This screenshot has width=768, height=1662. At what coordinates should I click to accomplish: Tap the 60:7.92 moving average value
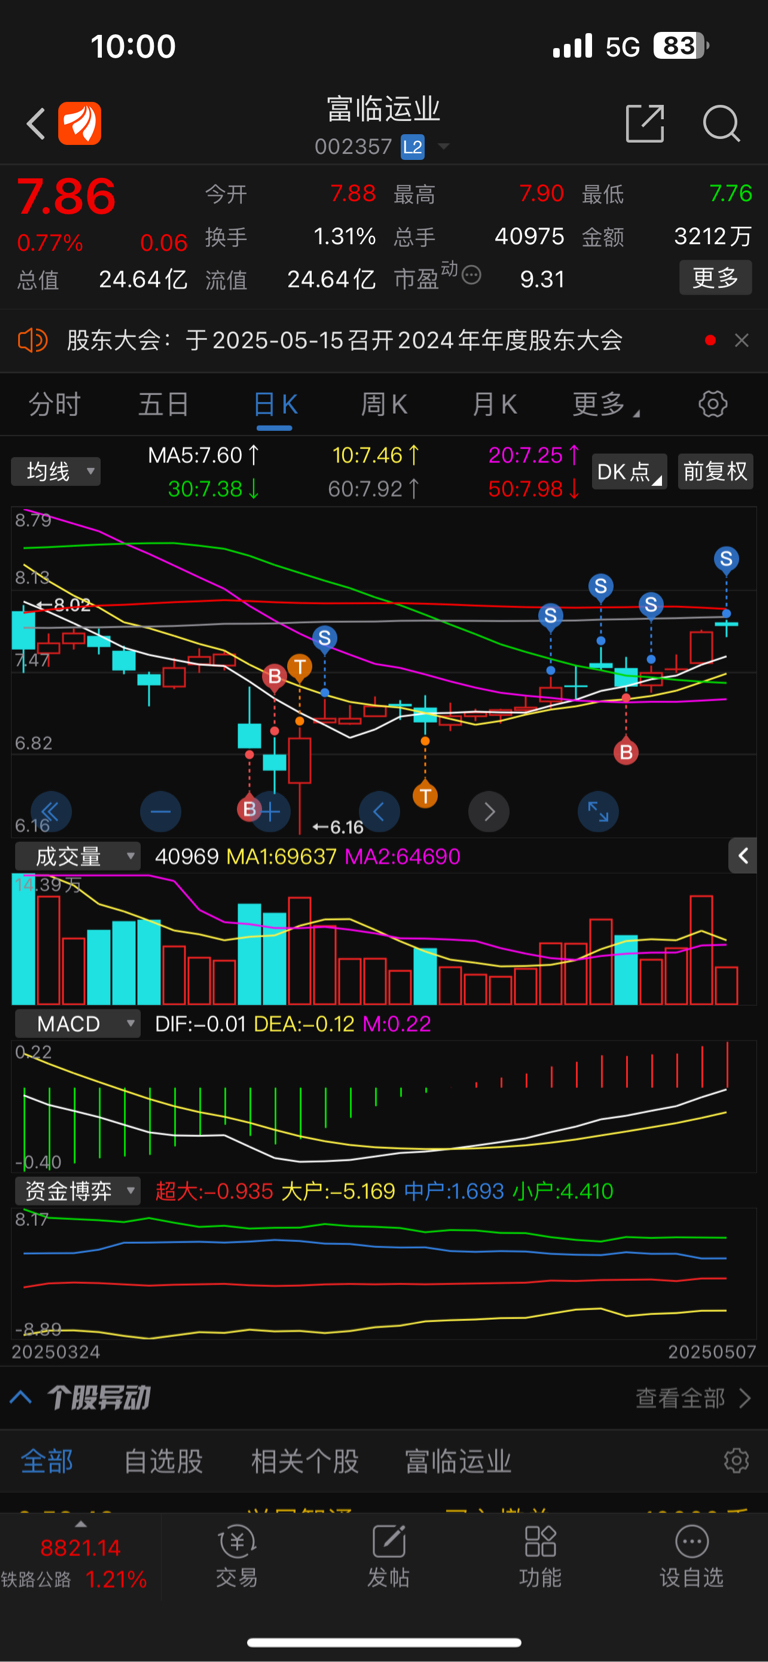pos(375,489)
